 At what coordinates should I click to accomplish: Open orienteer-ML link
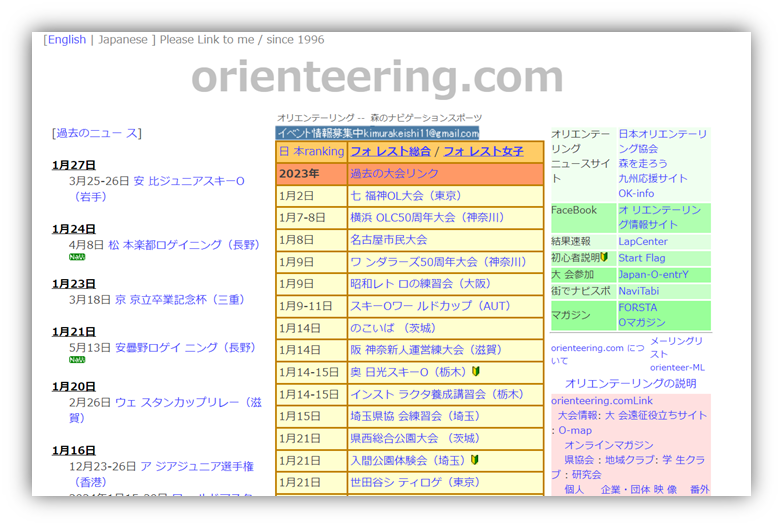point(677,368)
